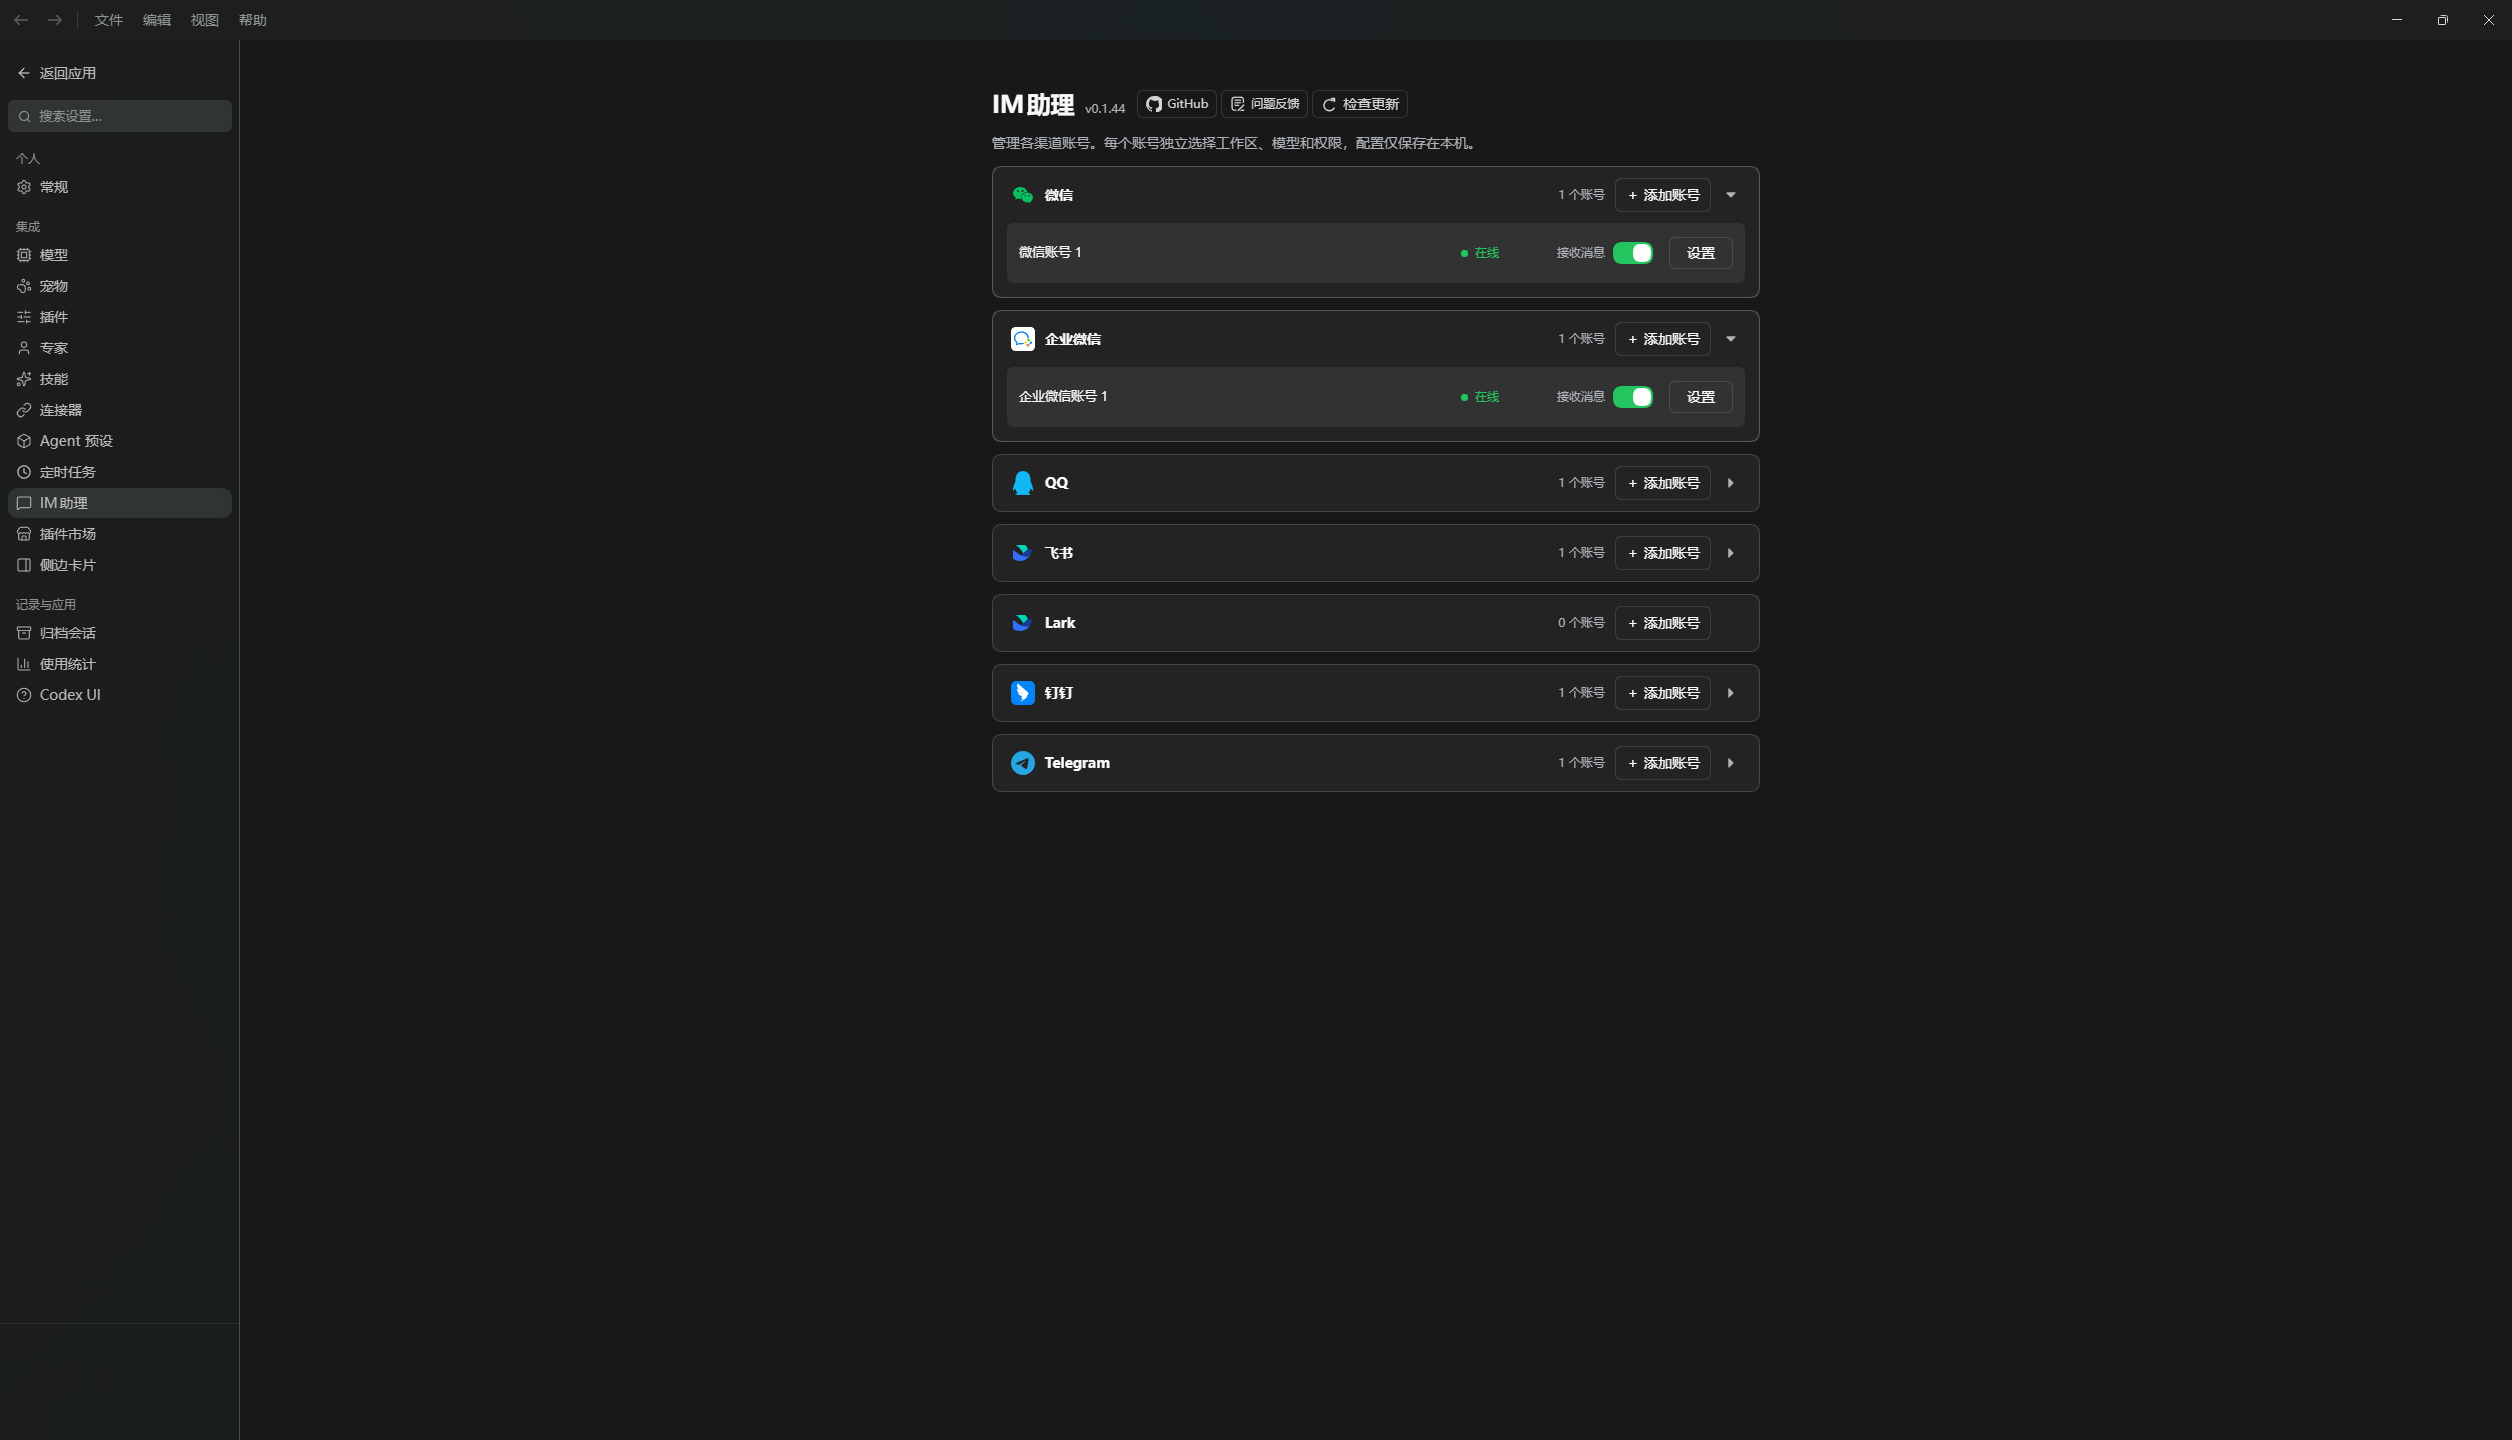
Task: Collapse the 企业微信 channel section
Action: (x=1731, y=339)
